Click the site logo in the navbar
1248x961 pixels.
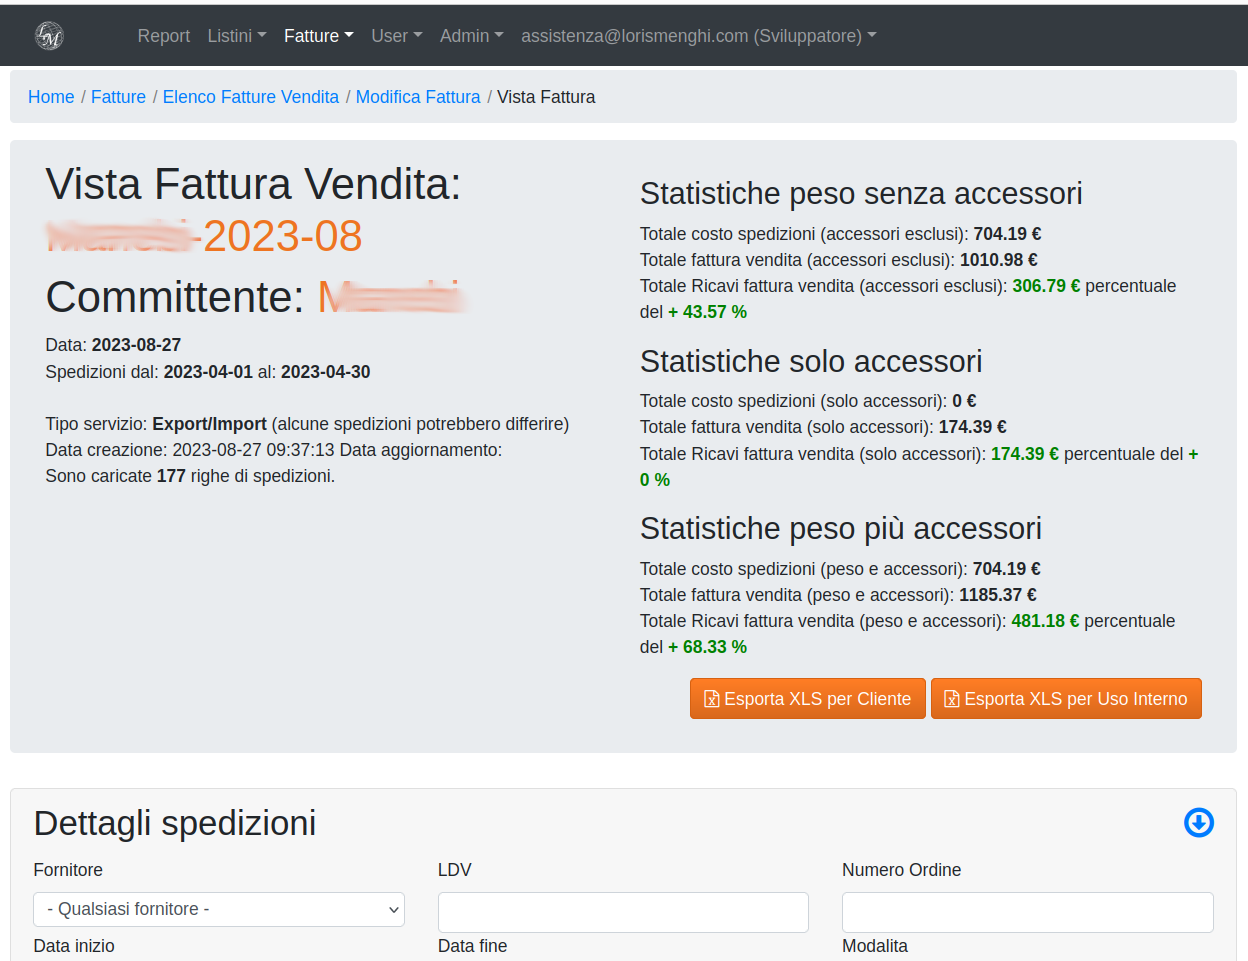[x=49, y=36]
